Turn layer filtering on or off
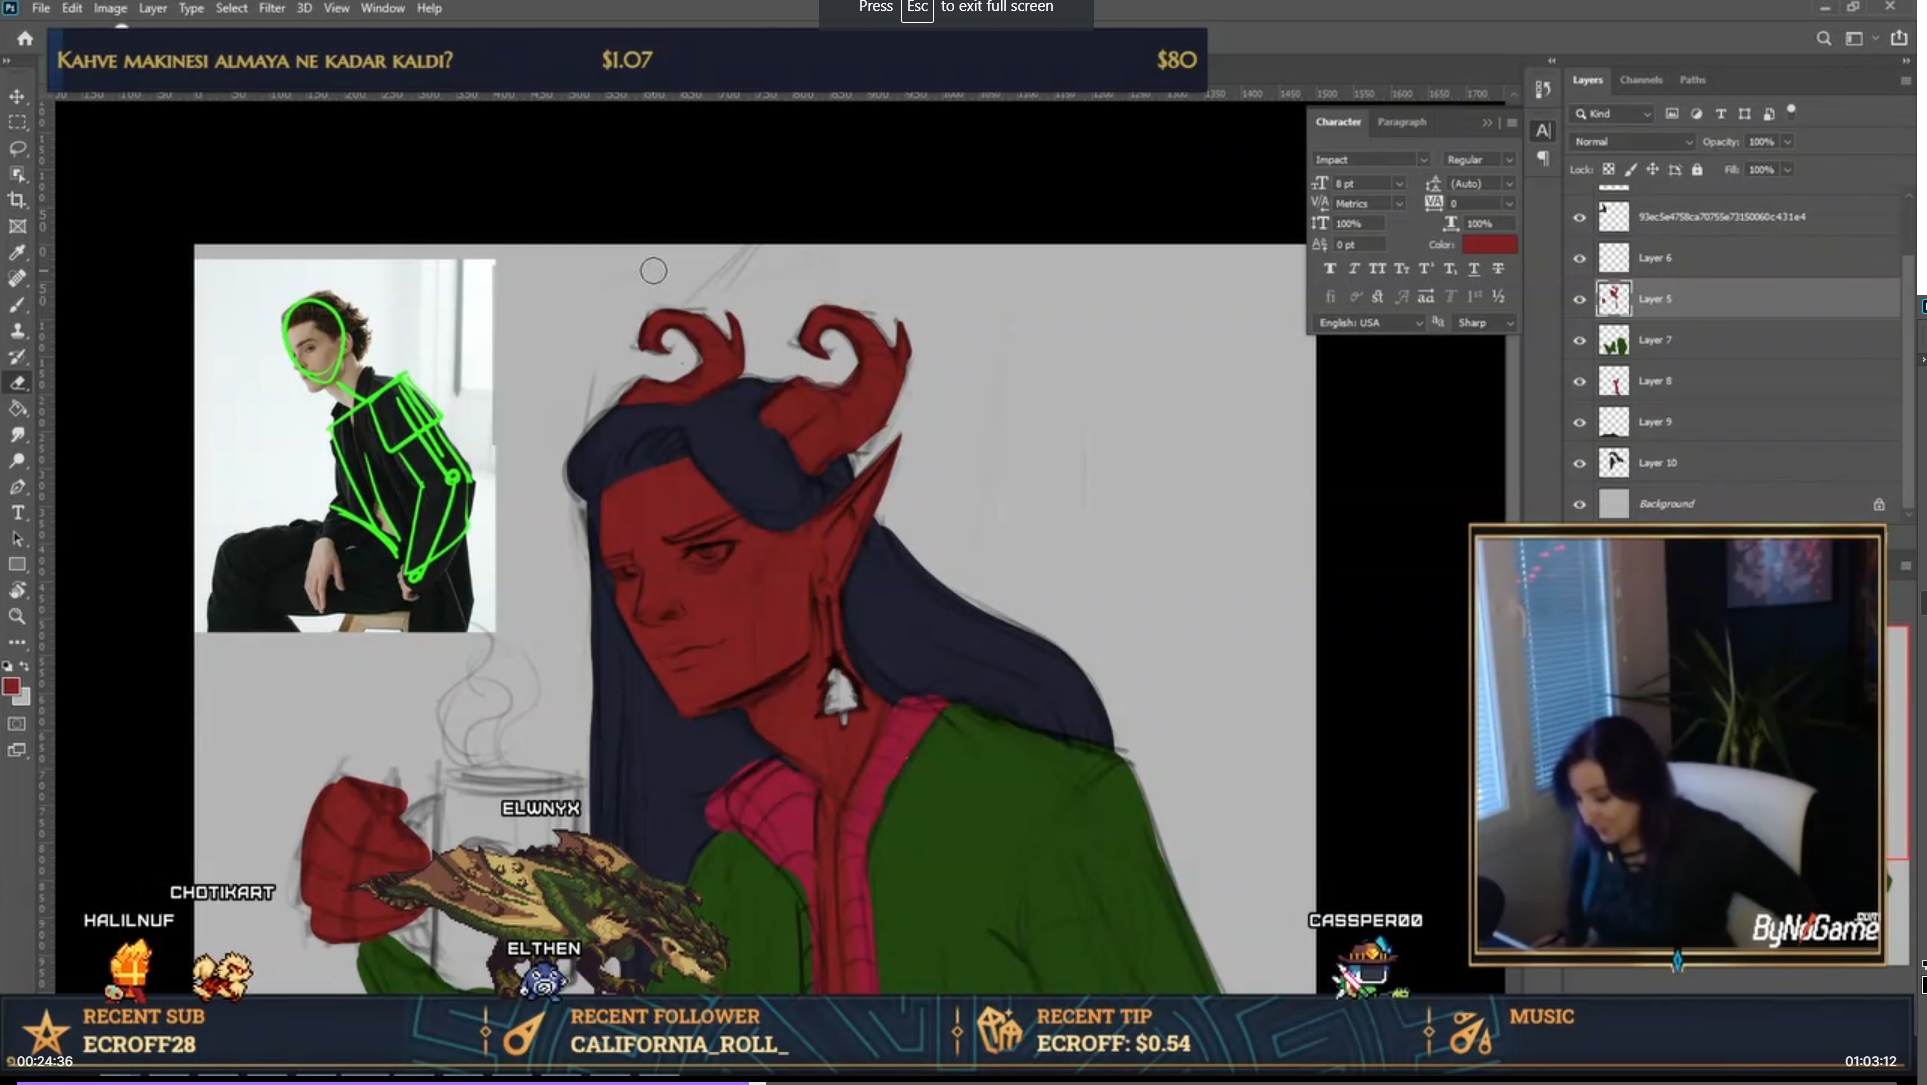Screen dimensions: 1927x1085 click(x=1791, y=110)
